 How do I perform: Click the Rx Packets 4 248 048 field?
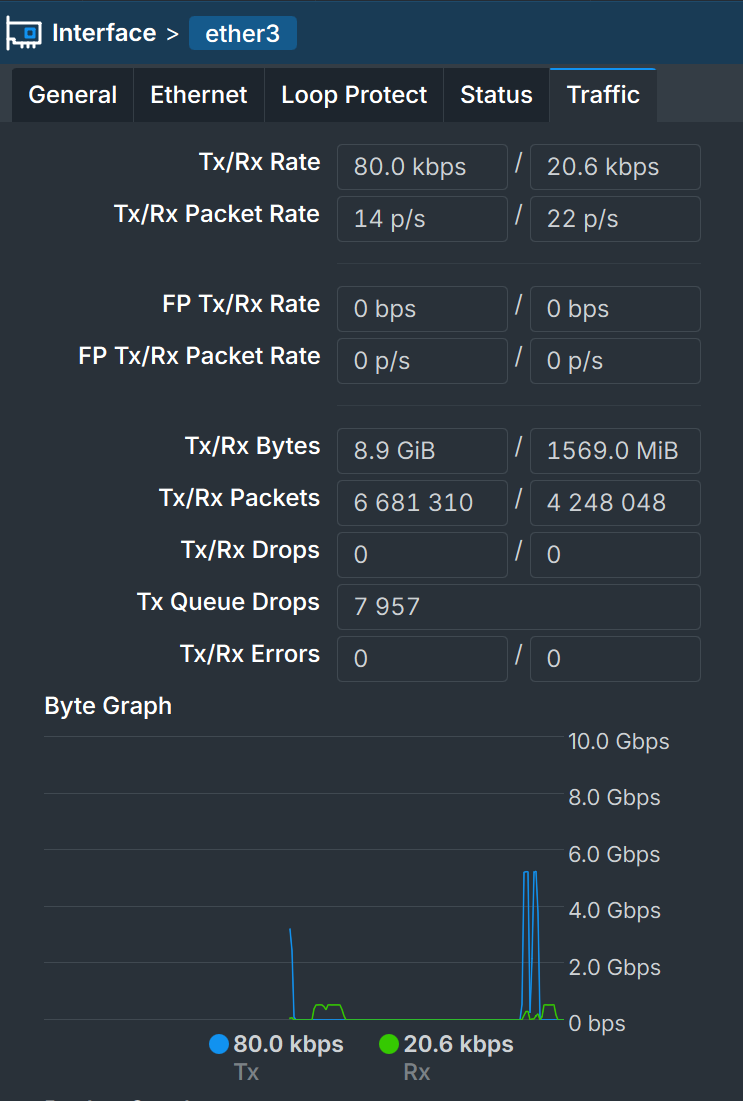[615, 503]
